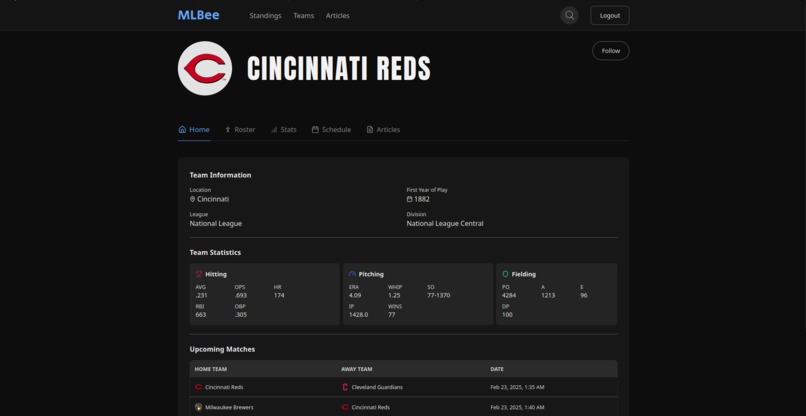The height and width of the screenshot is (416, 806).
Task: Click the ERA value 4.09
Action: tap(355, 295)
